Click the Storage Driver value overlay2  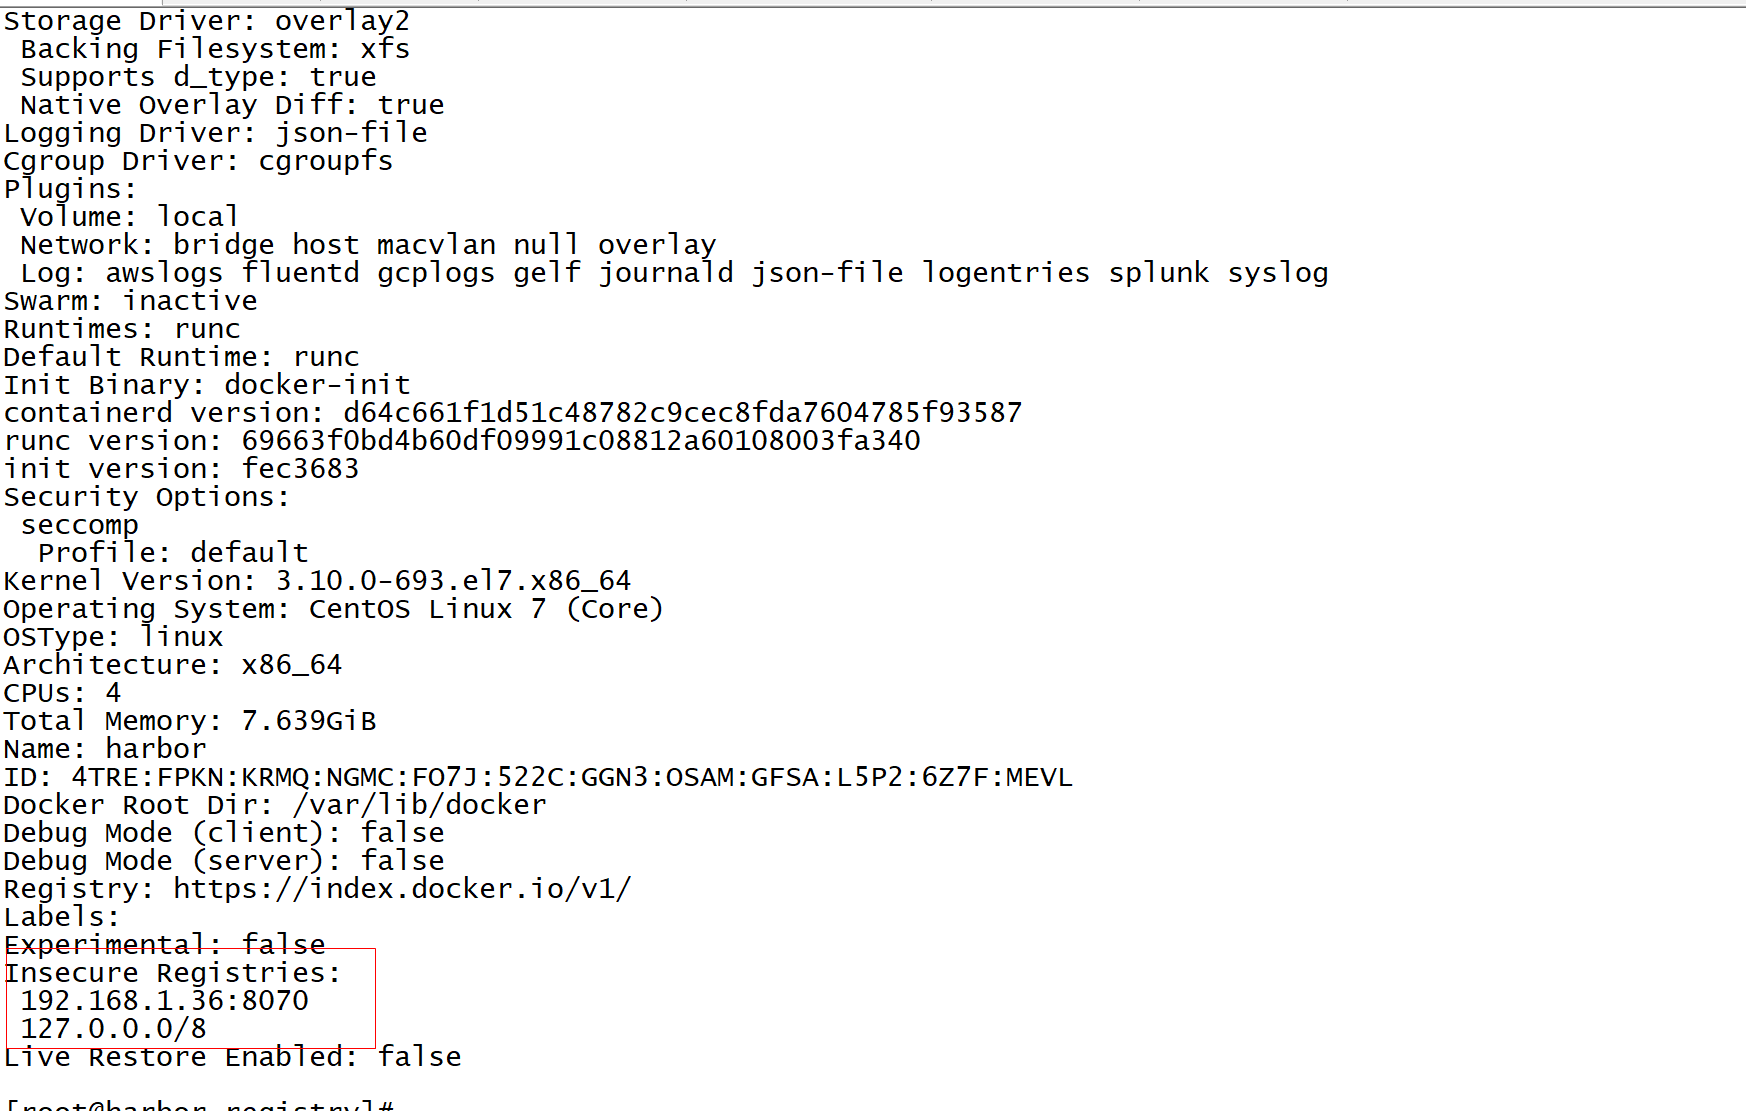(342, 21)
